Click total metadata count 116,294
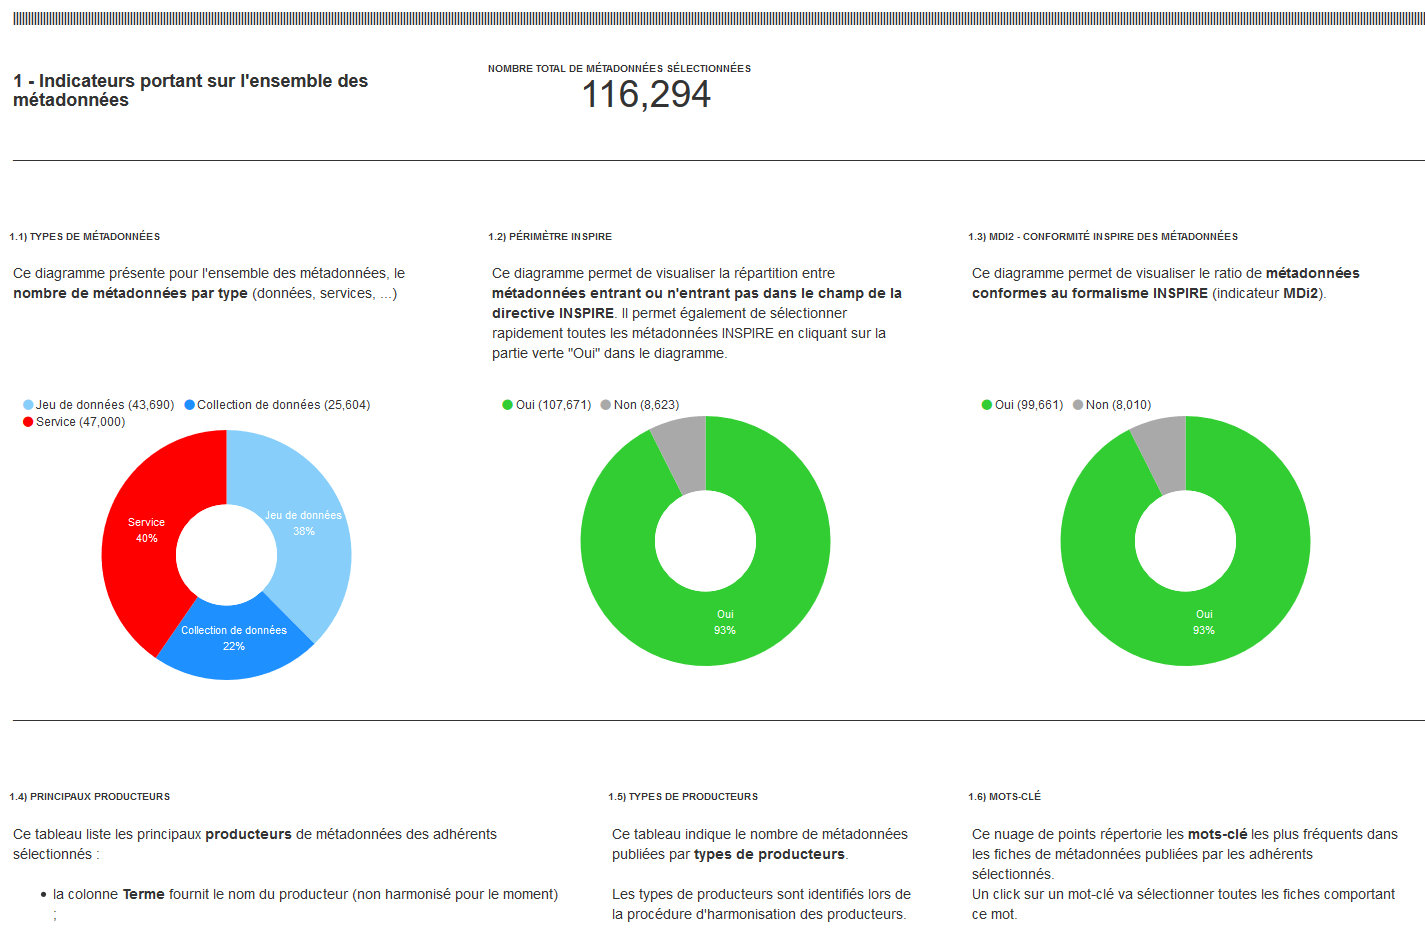This screenshot has width=1425, height=932. point(646,95)
